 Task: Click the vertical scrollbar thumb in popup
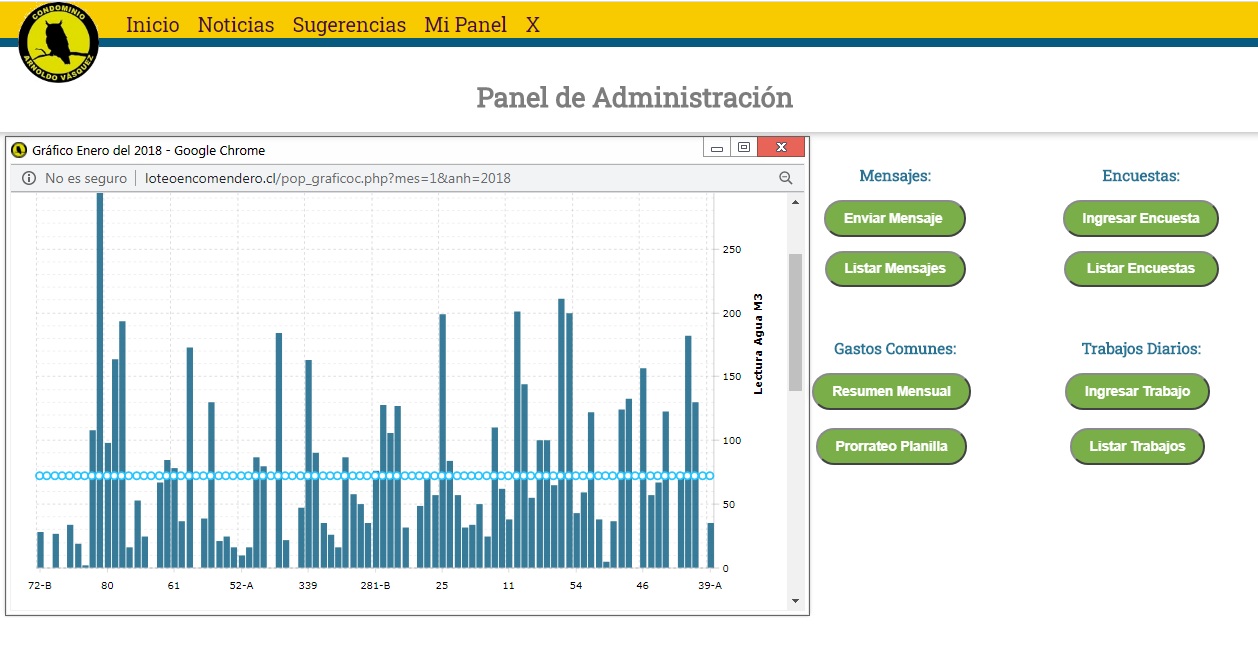tap(795, 320)
